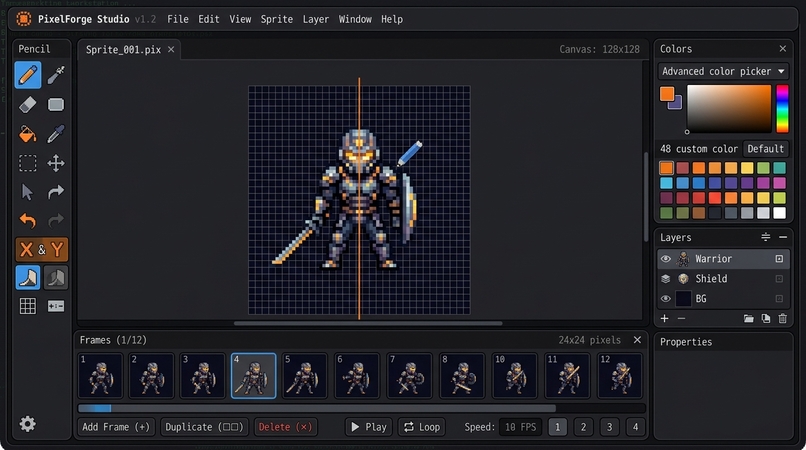Collapse the Layers panel with minus
This screenshot has height=450, width=806.
point(783,237)
